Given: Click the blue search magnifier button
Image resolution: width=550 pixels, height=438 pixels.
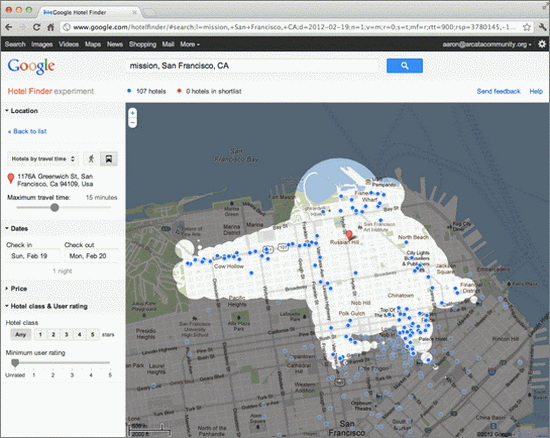Looking at the screenshot, I should (x=404, y=66).
